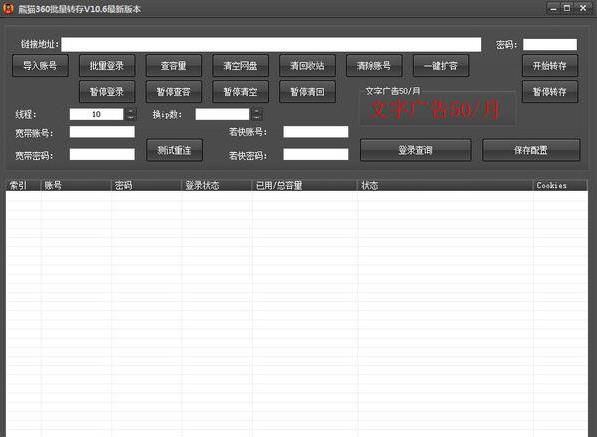Expand capacity using 一键扩容
This screenshot has width=597, height=437.
click(441, 66)
